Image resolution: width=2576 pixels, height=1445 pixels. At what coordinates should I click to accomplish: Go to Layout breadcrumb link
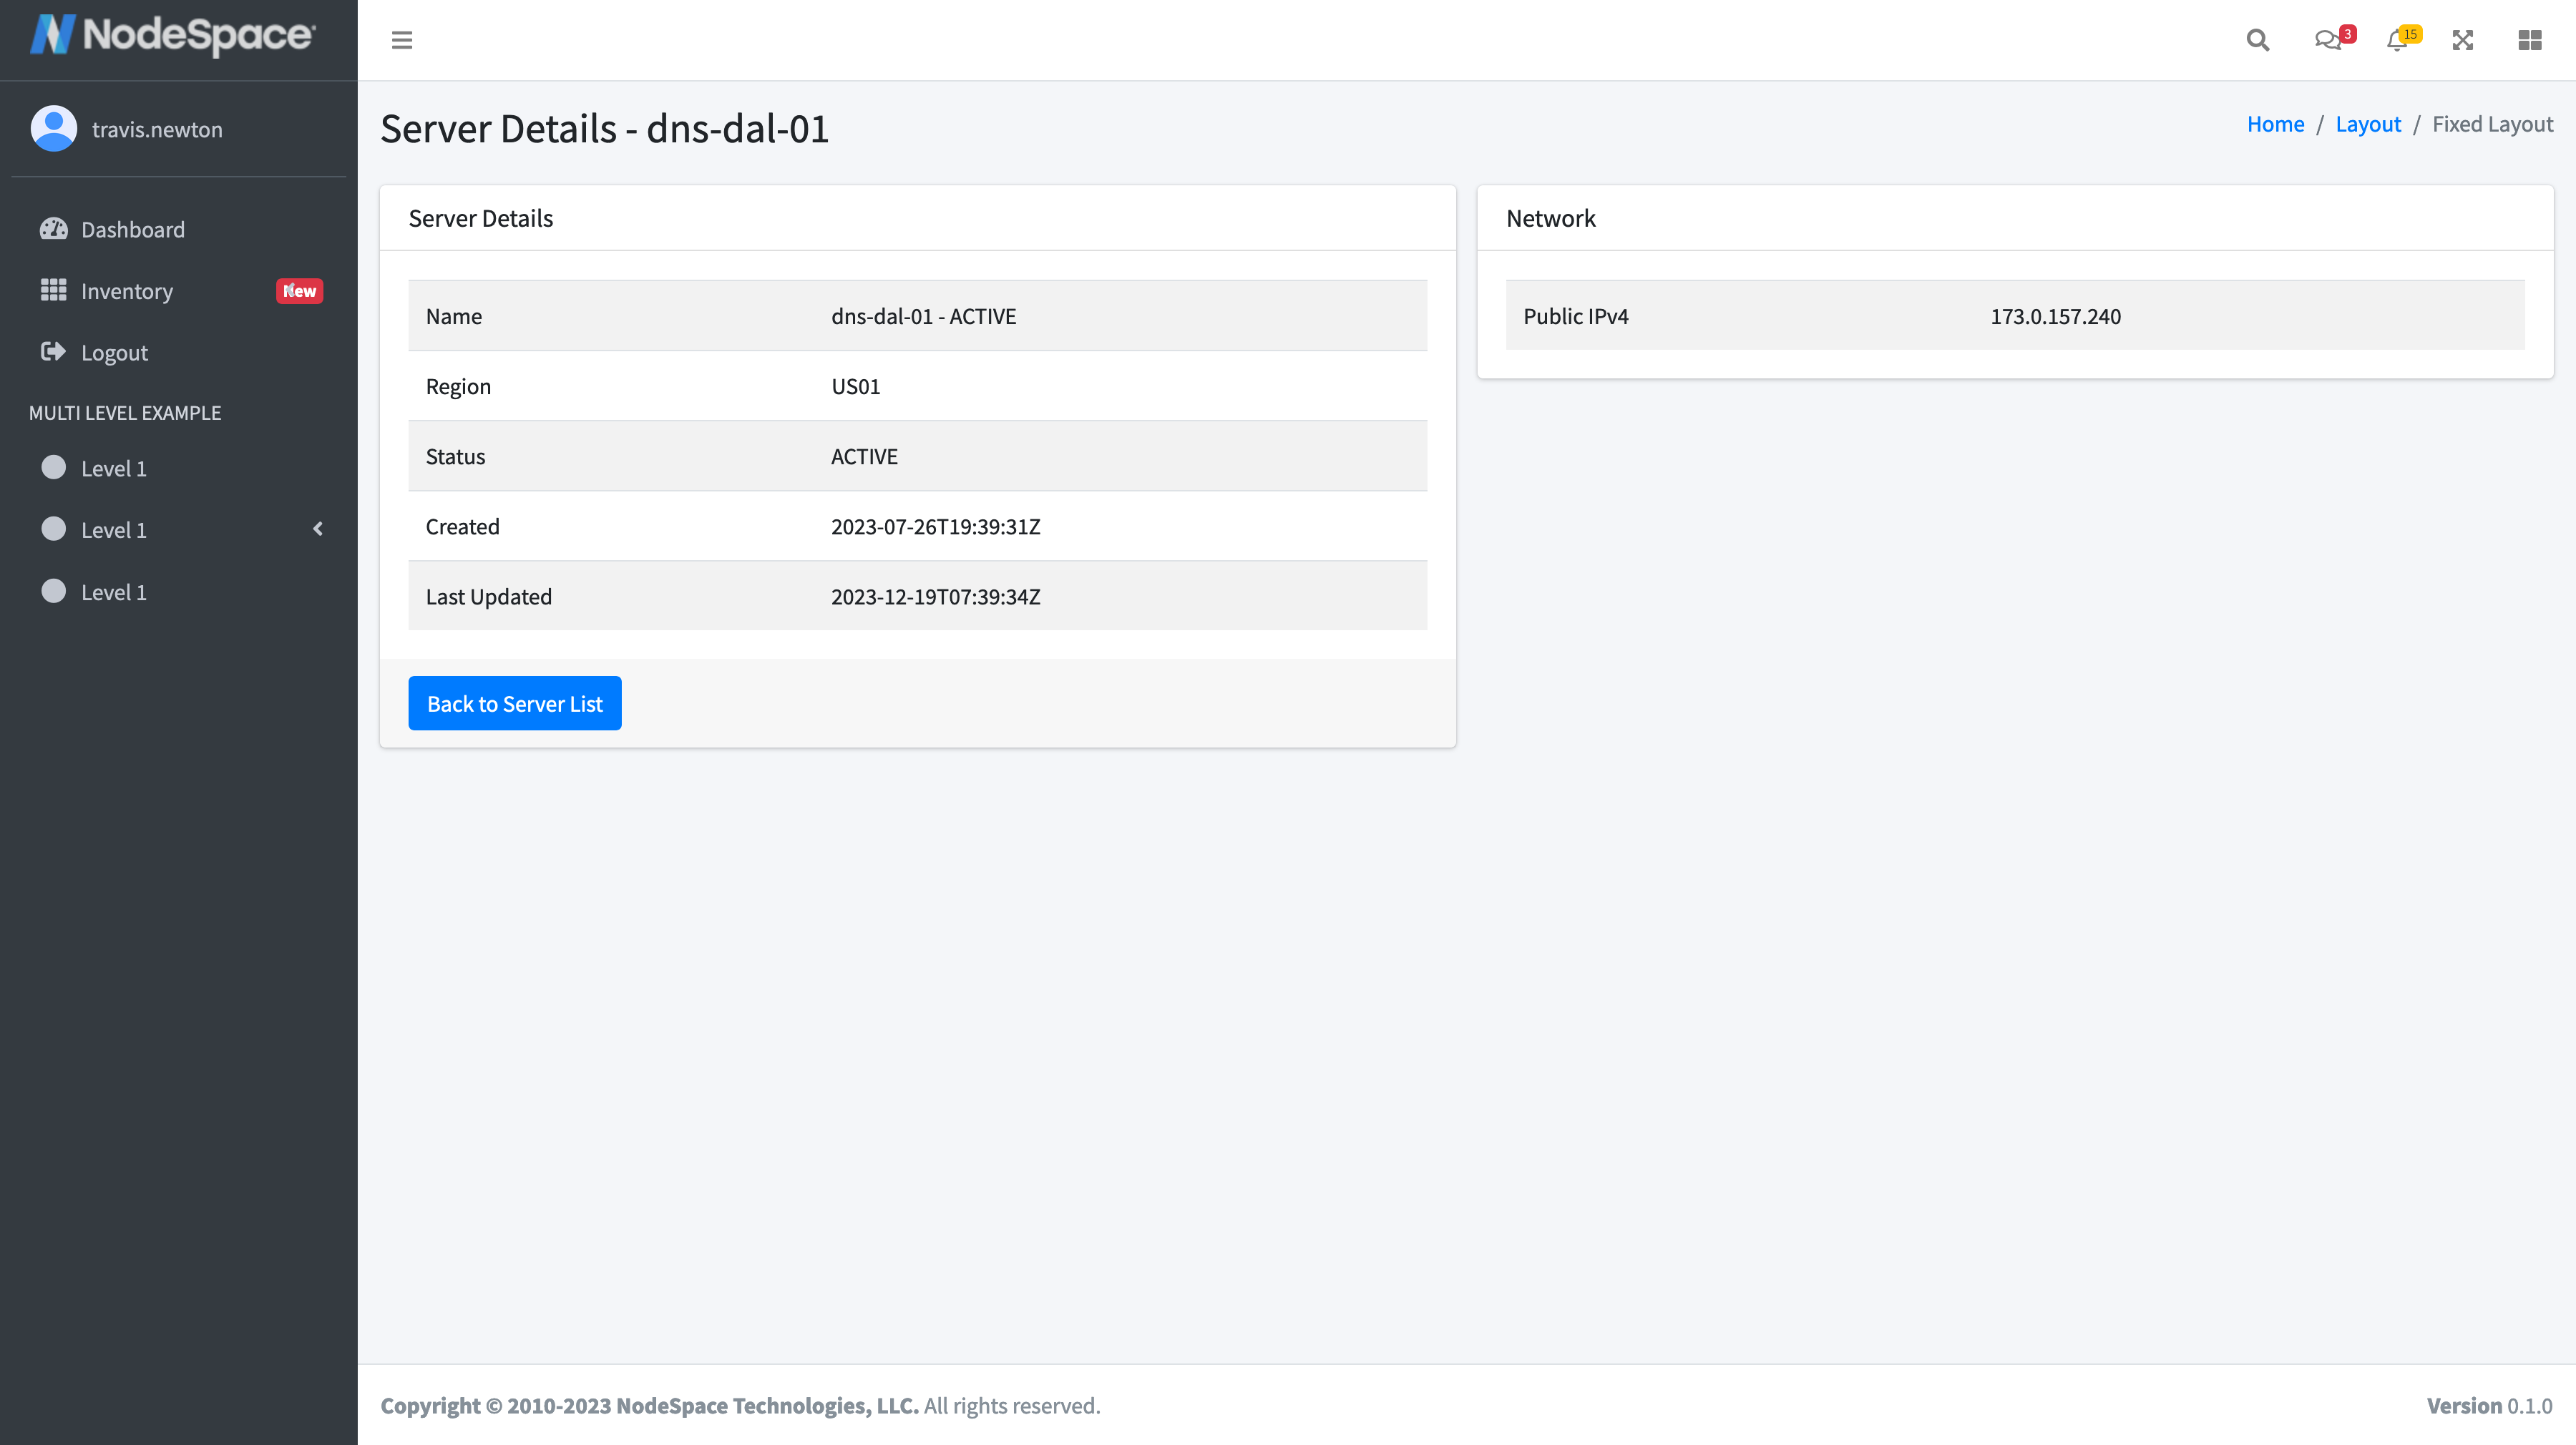click(2368, 124)
